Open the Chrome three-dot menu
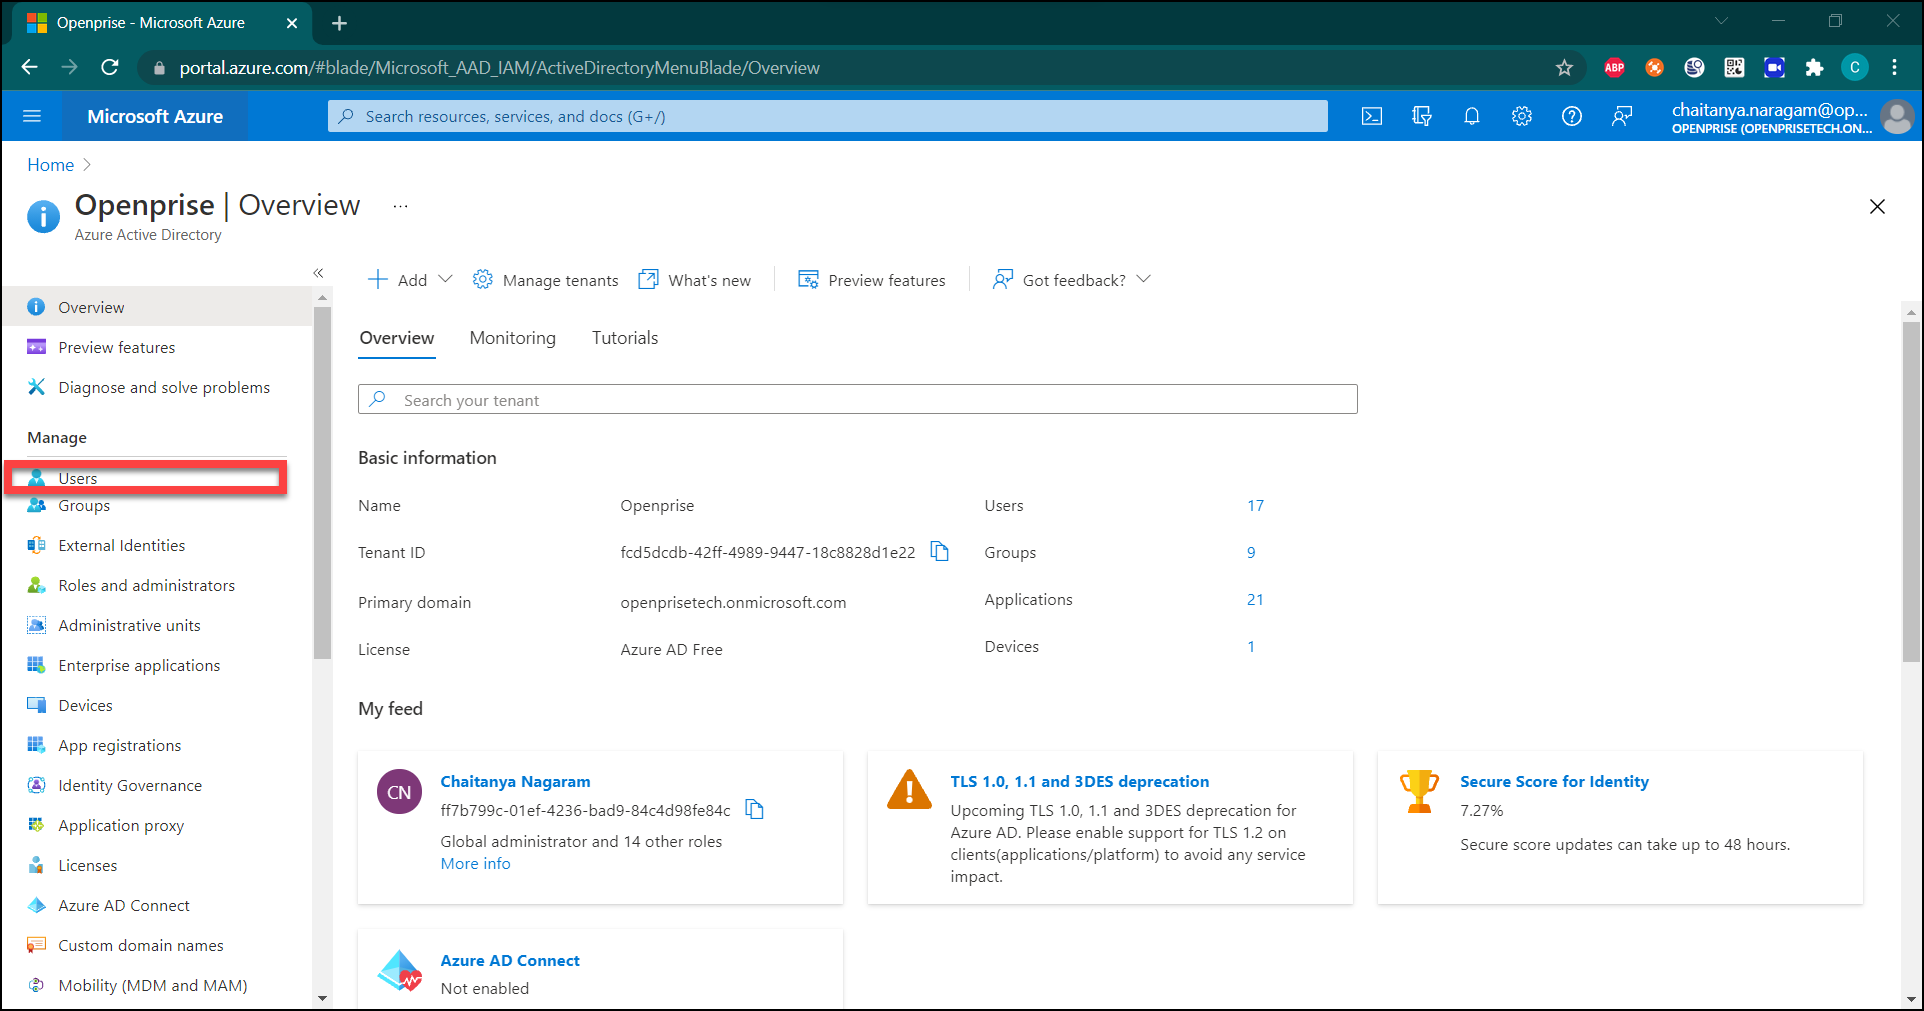 [1894, 67]
